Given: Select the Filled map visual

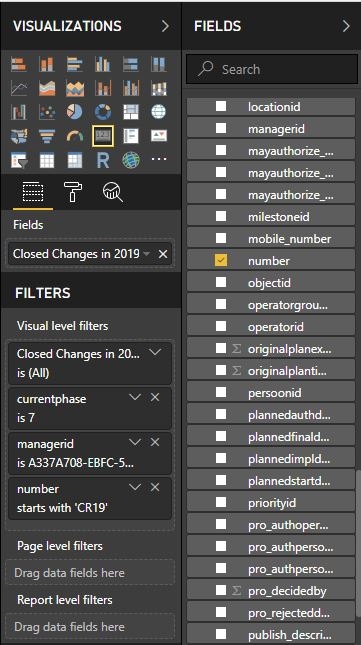Looking at the screenshot, I should point(19,136).
